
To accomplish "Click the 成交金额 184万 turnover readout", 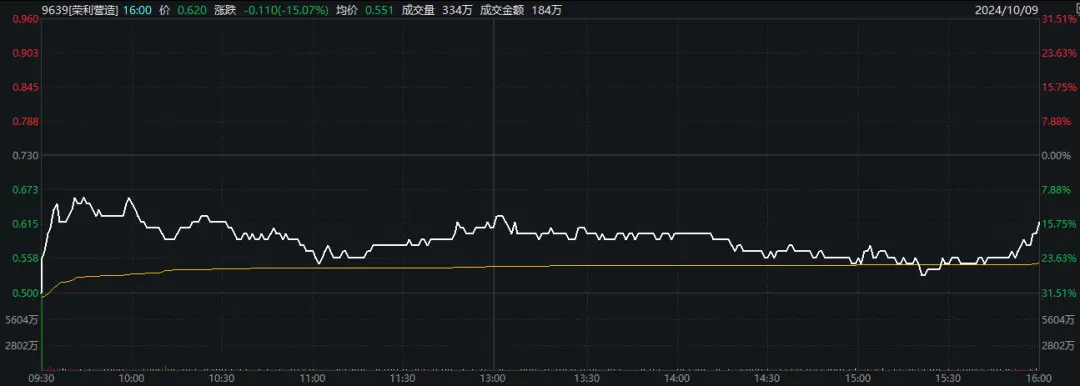I will click(x=521, y=10).
